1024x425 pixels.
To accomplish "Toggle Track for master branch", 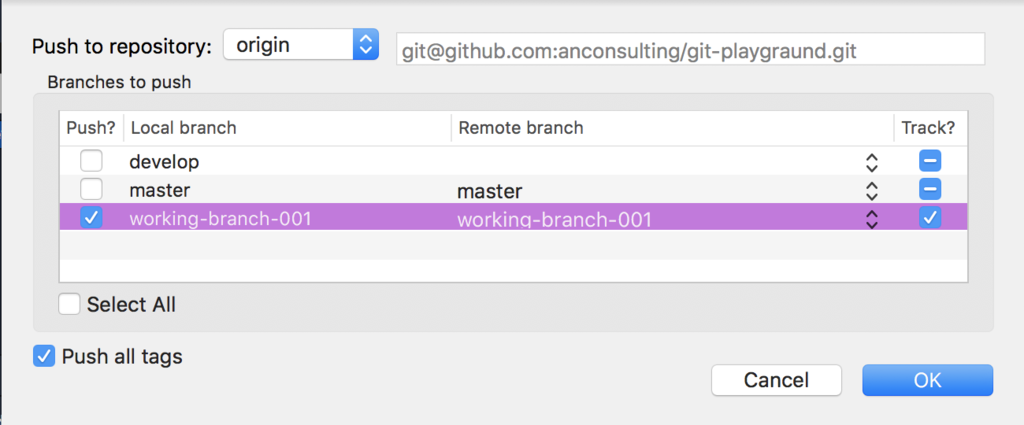I will pyautogui.click(x=930, y=189).
